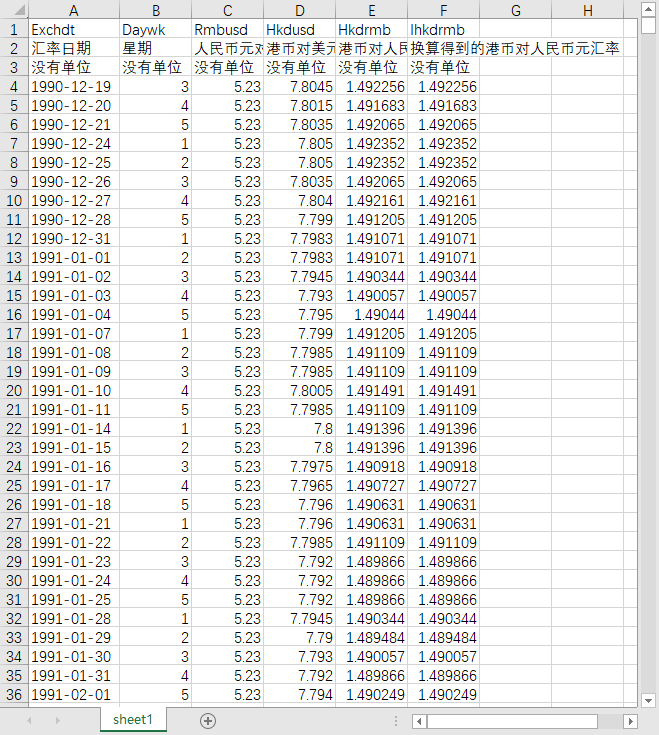The height and width of the screenshot is (735, 659).
Task: Go to previous sheet with tab-nav arrow
Action: (x=29, y=720)
